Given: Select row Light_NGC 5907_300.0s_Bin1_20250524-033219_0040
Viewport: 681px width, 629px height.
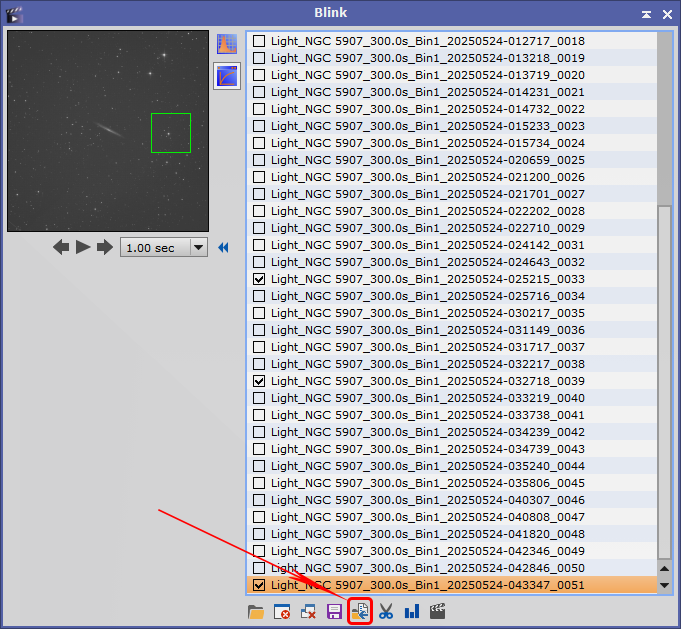Looking at the screenshot, I should click(452, 398).
